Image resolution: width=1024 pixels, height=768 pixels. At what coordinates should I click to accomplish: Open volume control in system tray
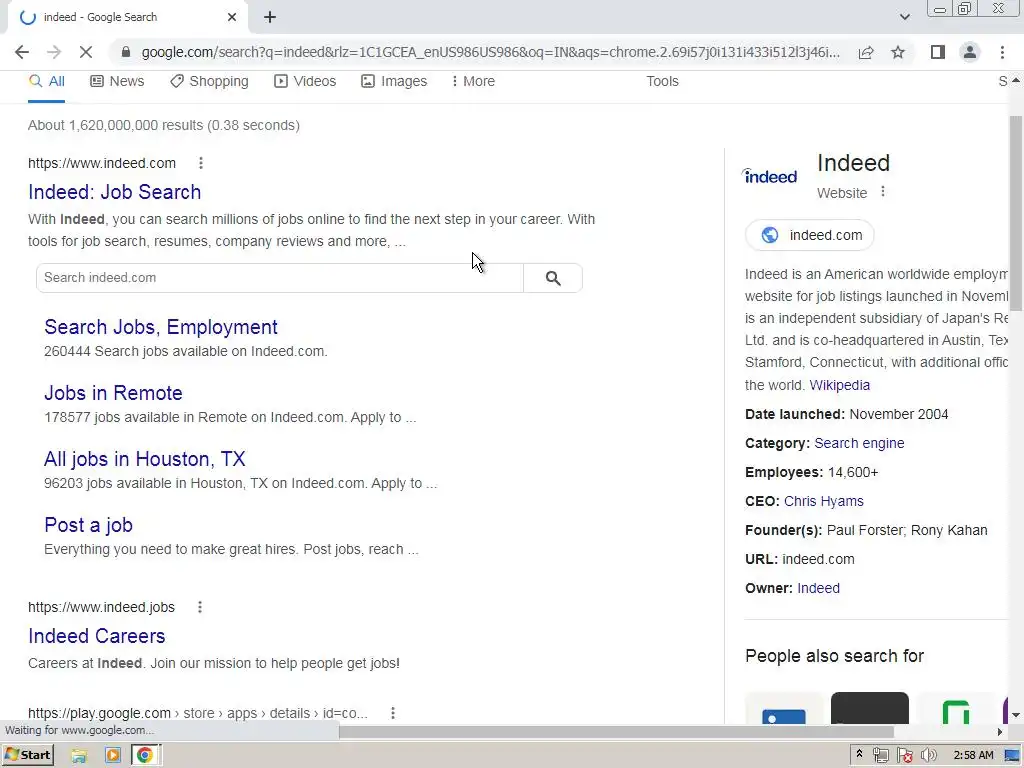coord(928,756)
